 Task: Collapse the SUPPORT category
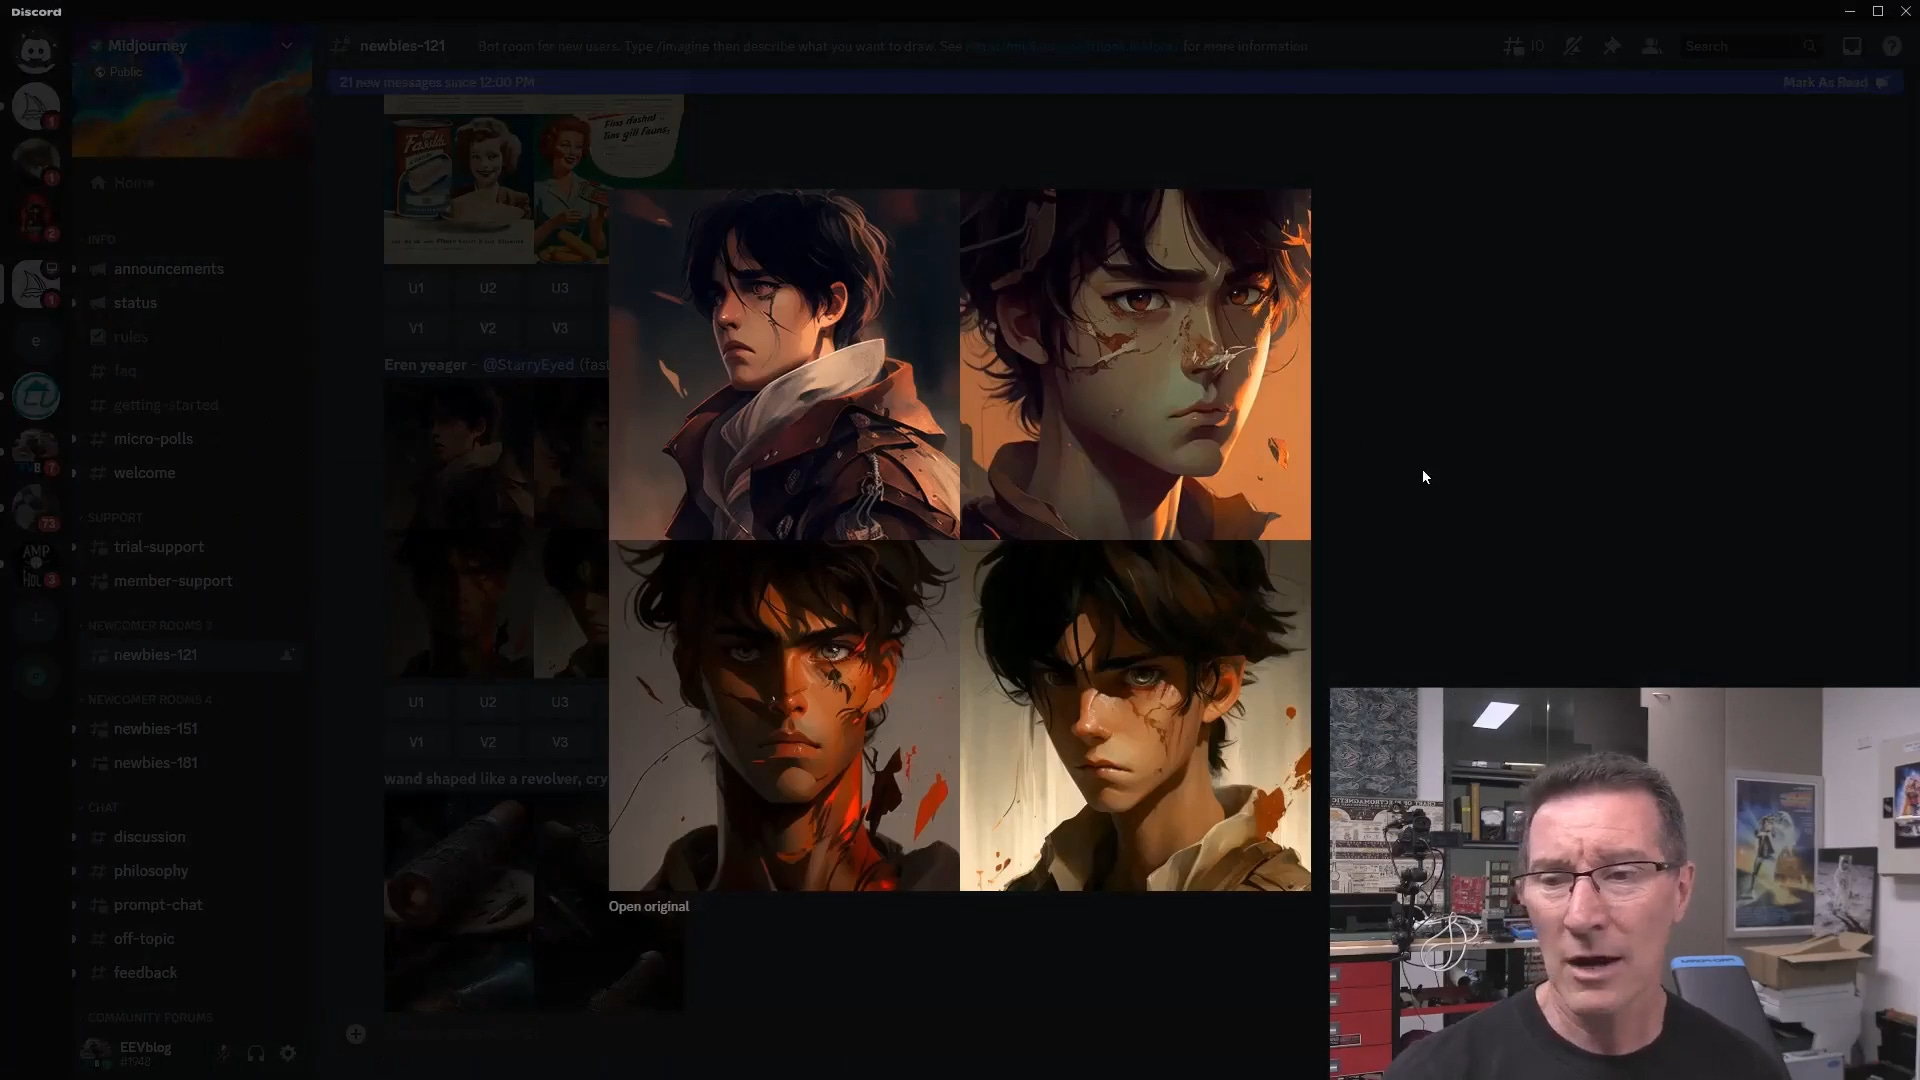[115, 518]
